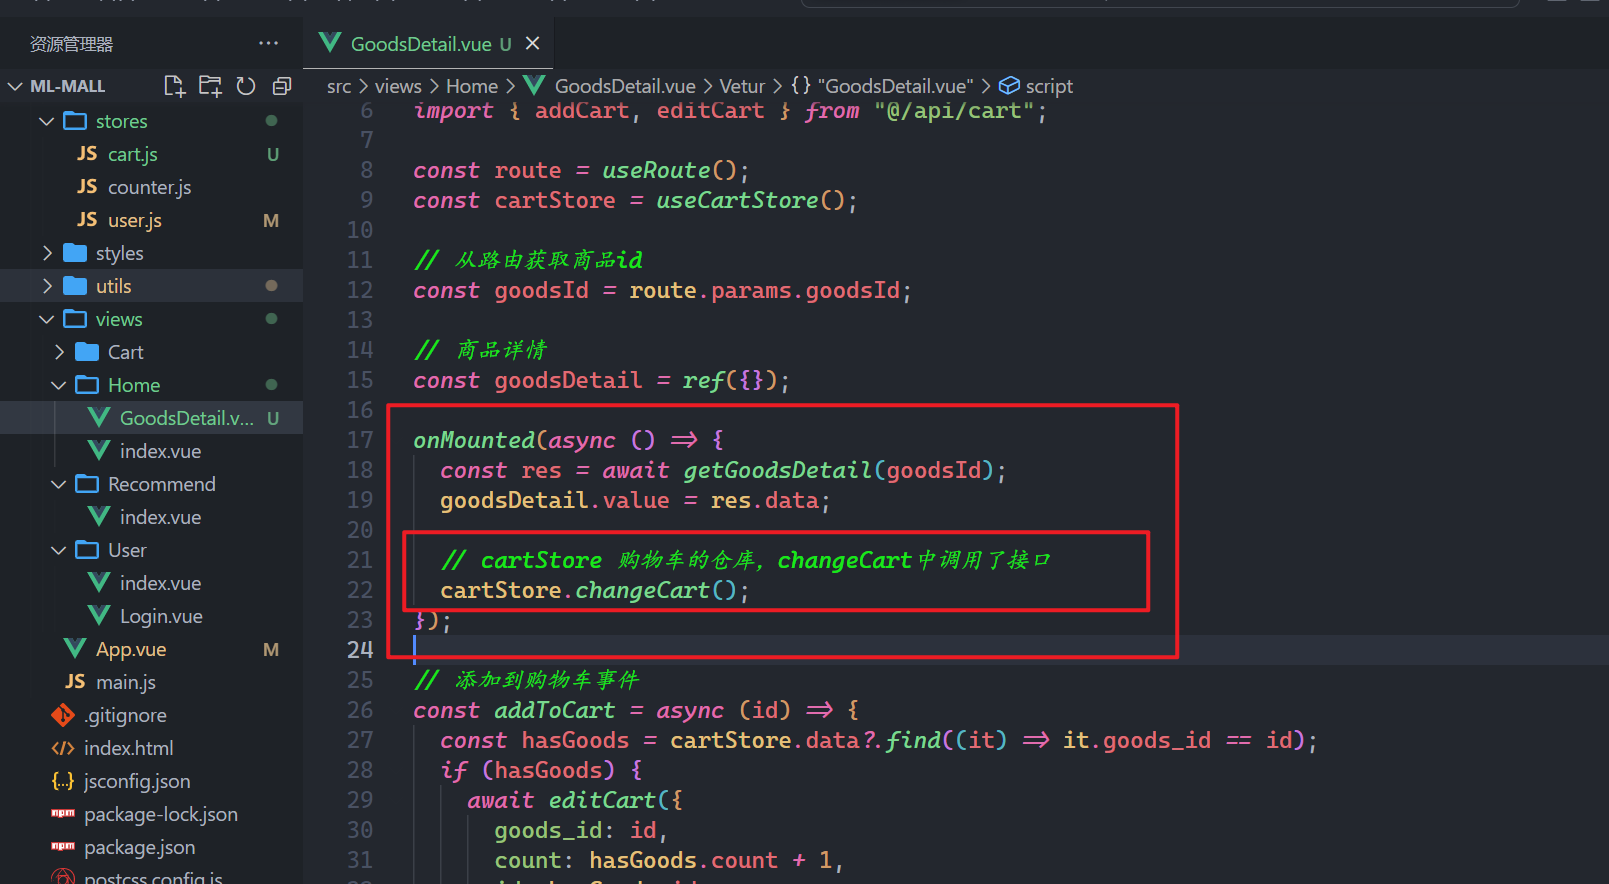Collapse the Home folder
This screenshot has height=884, width=1609.
pos(58,385)
